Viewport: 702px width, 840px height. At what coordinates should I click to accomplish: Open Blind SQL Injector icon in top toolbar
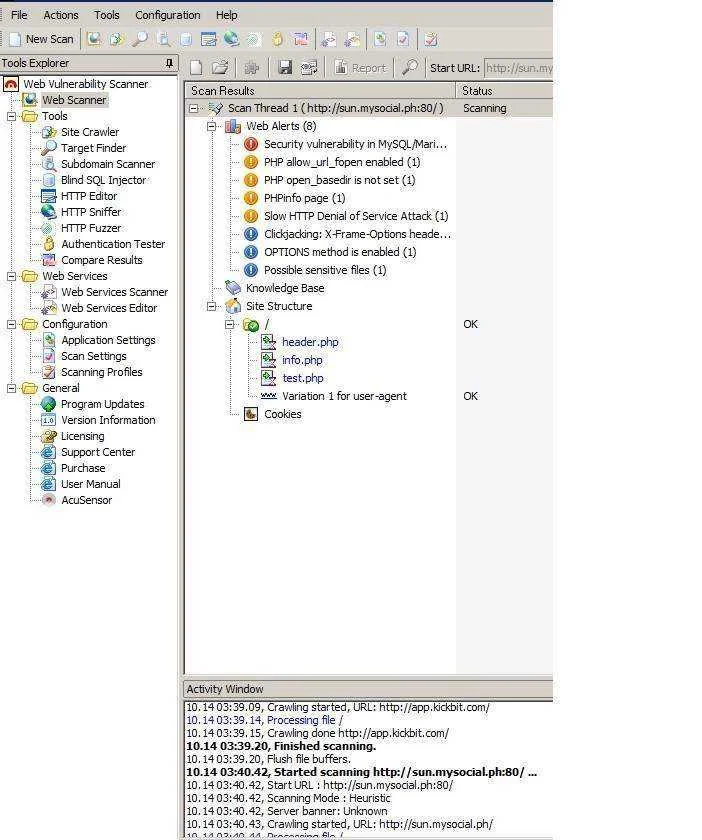[186, 39]
